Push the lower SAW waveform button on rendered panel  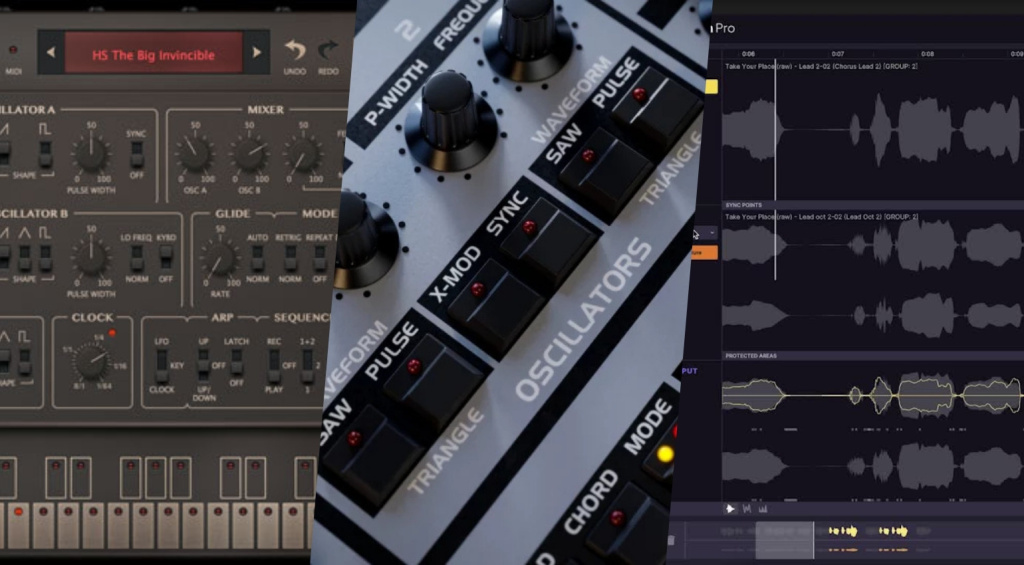coord(374,457)
